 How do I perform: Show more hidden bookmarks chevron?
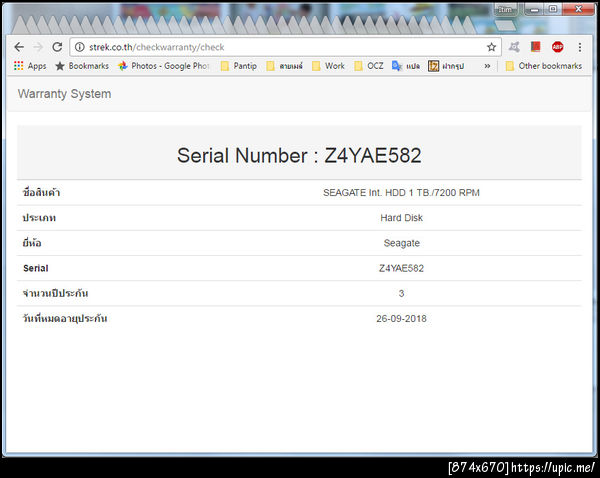[487, 66]
